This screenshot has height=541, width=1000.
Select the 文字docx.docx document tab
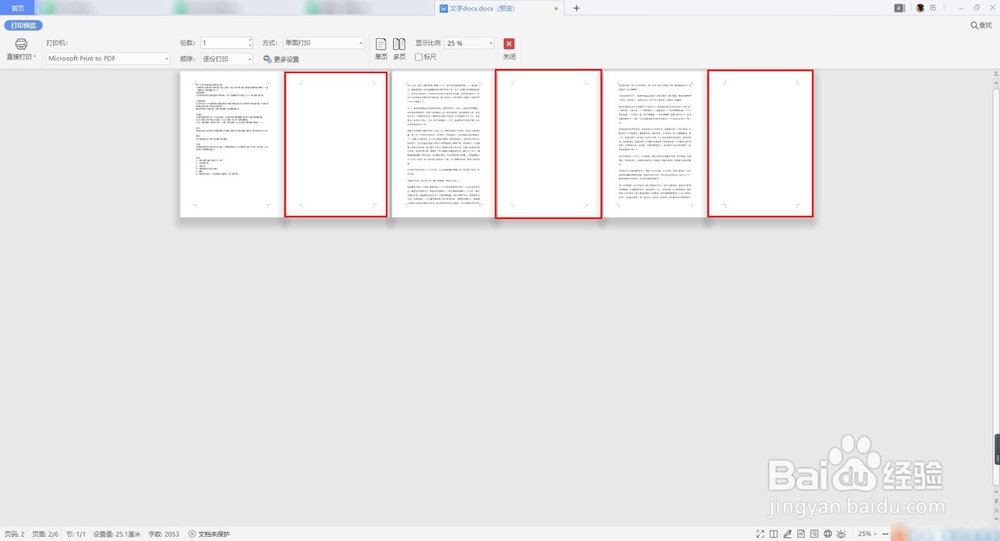pos(497,8)
